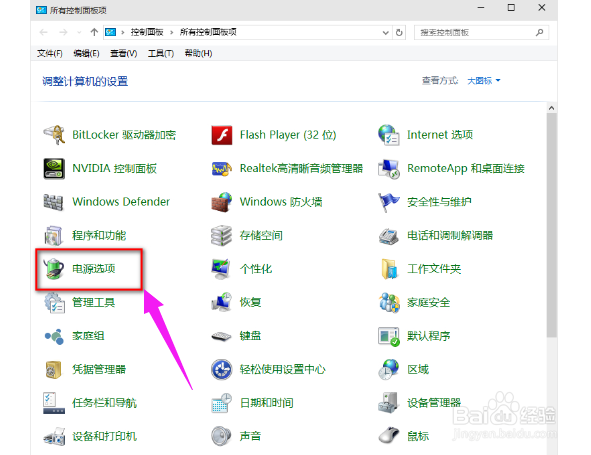Click the 日期和时间 calendar icon
This screenshot has width=591, height=455.
point(222,403)
